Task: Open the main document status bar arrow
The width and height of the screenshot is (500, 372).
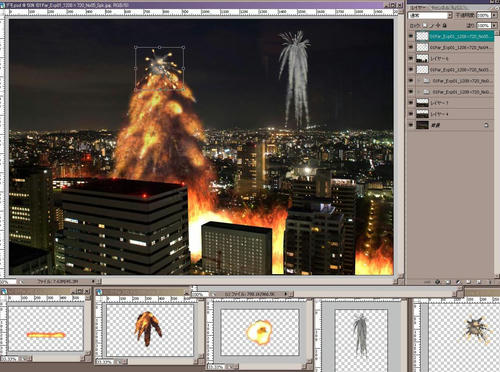Action: click(93, 281)
